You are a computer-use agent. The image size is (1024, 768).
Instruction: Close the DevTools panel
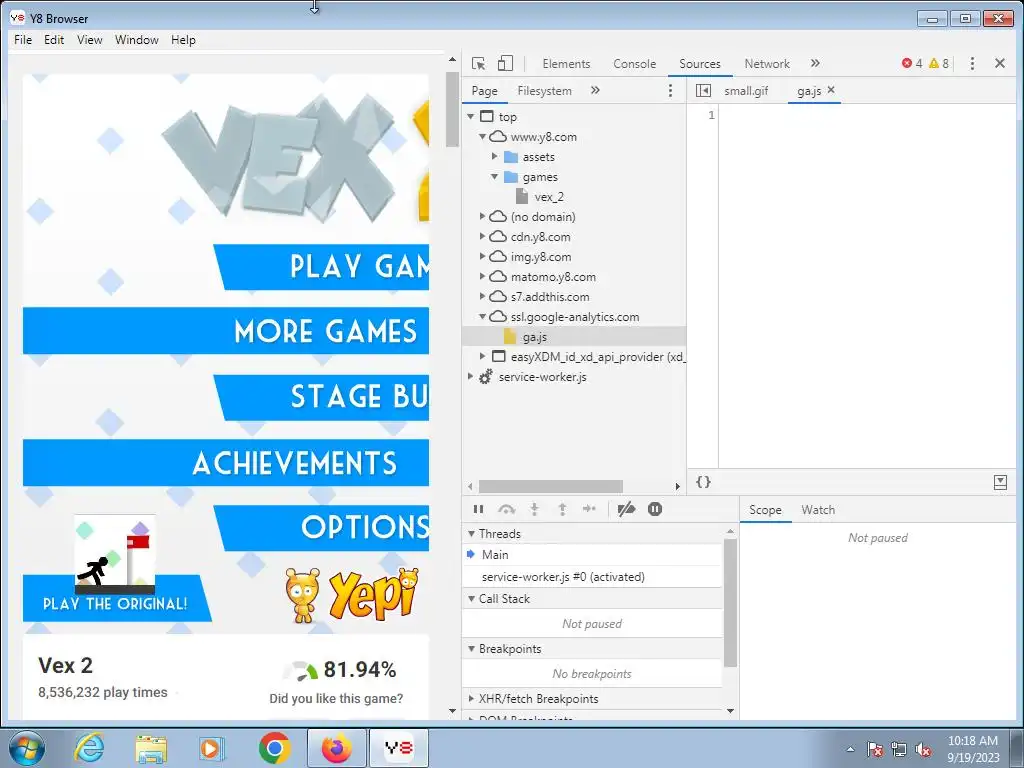(x=1000, y=63)
